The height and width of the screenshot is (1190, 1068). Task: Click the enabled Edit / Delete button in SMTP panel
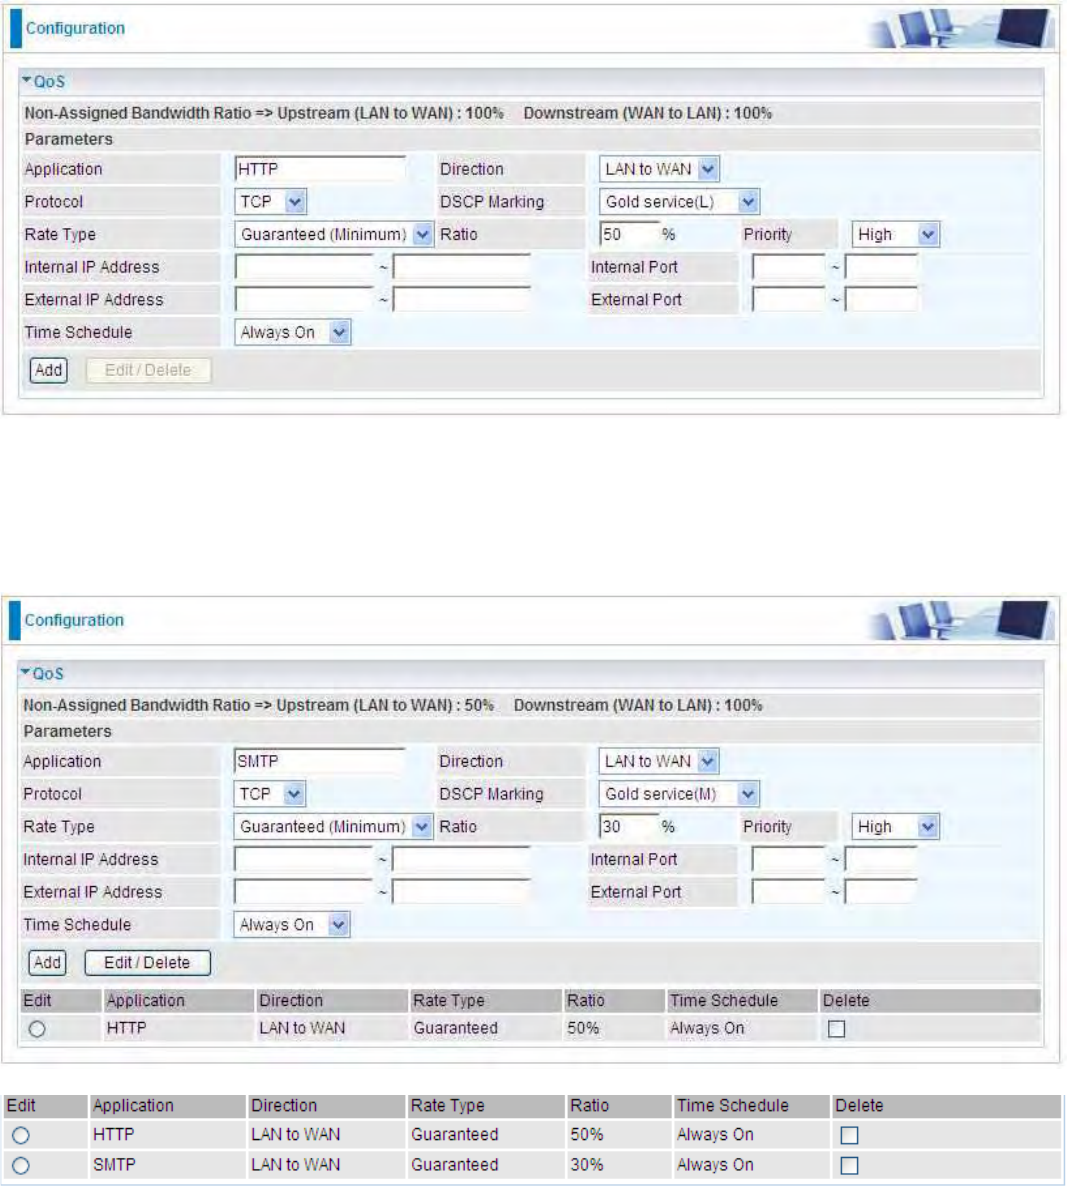[x=147, y=962]
